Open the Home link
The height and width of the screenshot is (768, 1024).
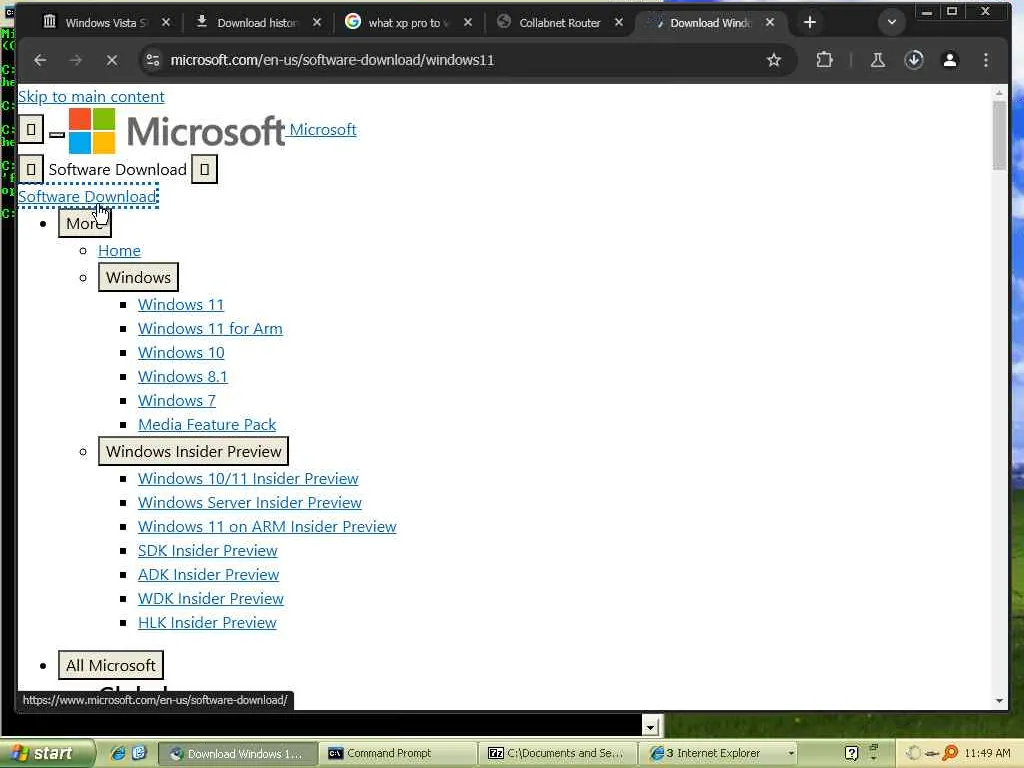pos(119,251)
